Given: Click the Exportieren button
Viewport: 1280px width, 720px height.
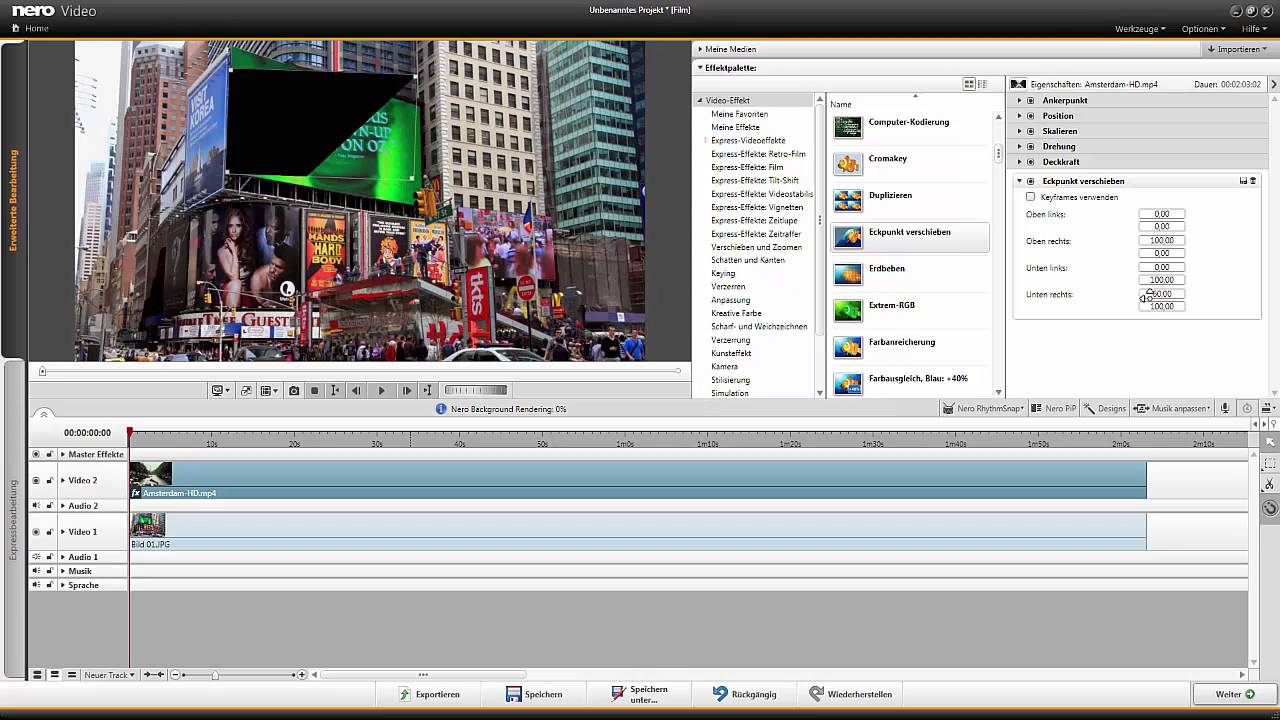Looking at the screenshot, I should 430,694.
